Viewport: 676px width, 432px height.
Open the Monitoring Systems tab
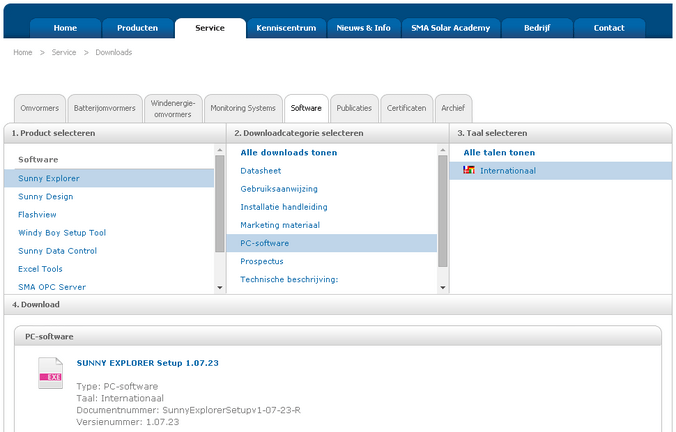click(243, 108)
